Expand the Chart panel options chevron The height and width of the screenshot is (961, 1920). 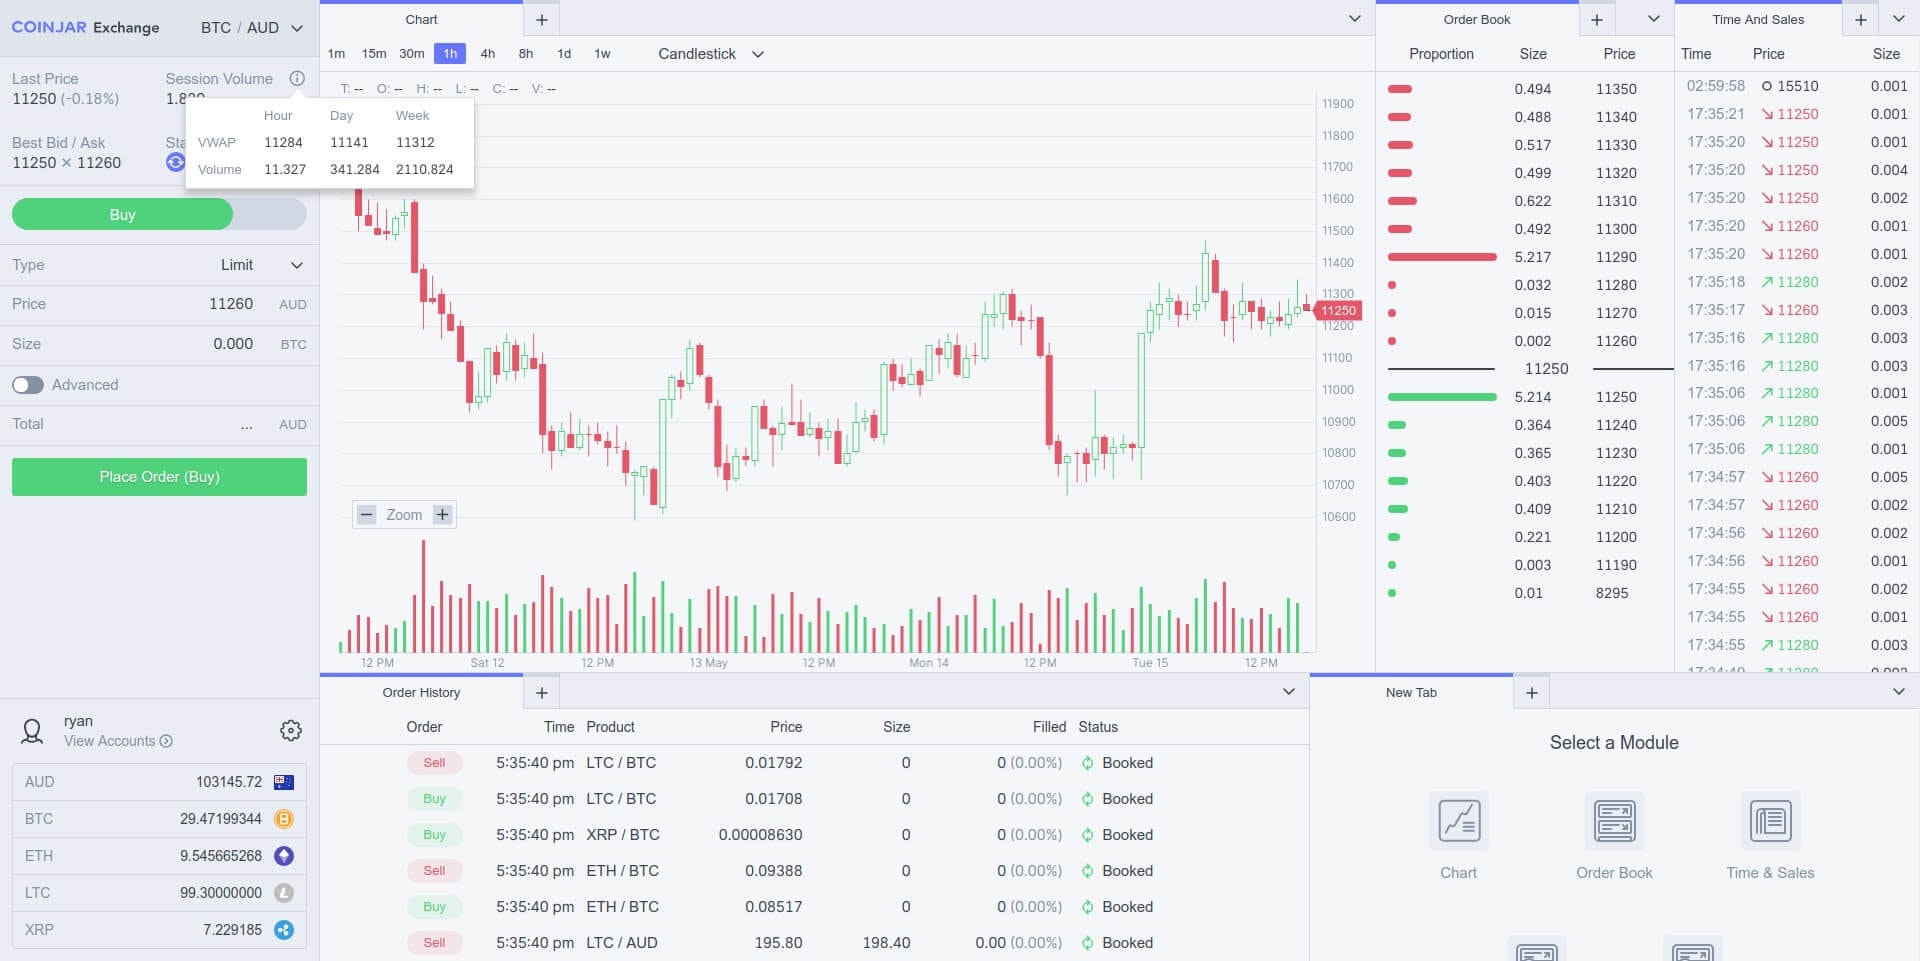1354,19
